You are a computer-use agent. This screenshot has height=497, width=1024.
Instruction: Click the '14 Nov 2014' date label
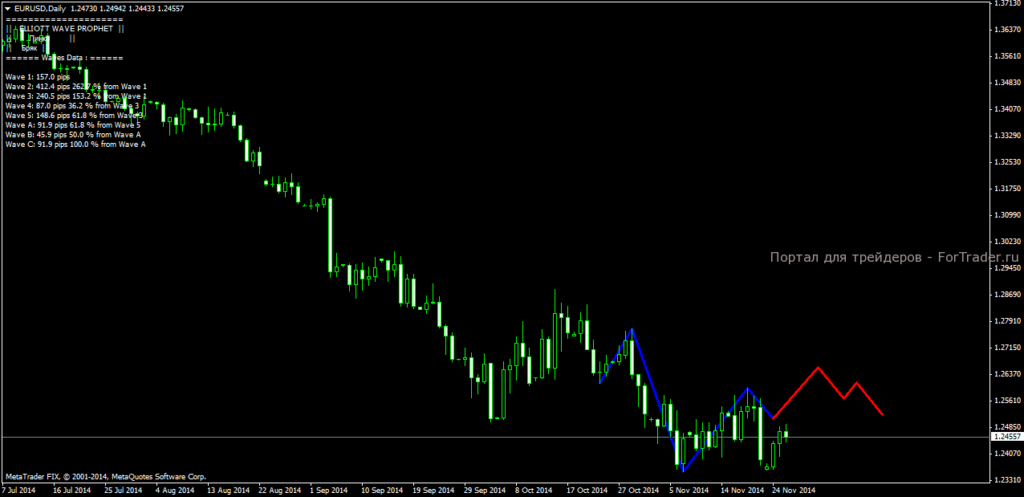[x=743, y=490]
